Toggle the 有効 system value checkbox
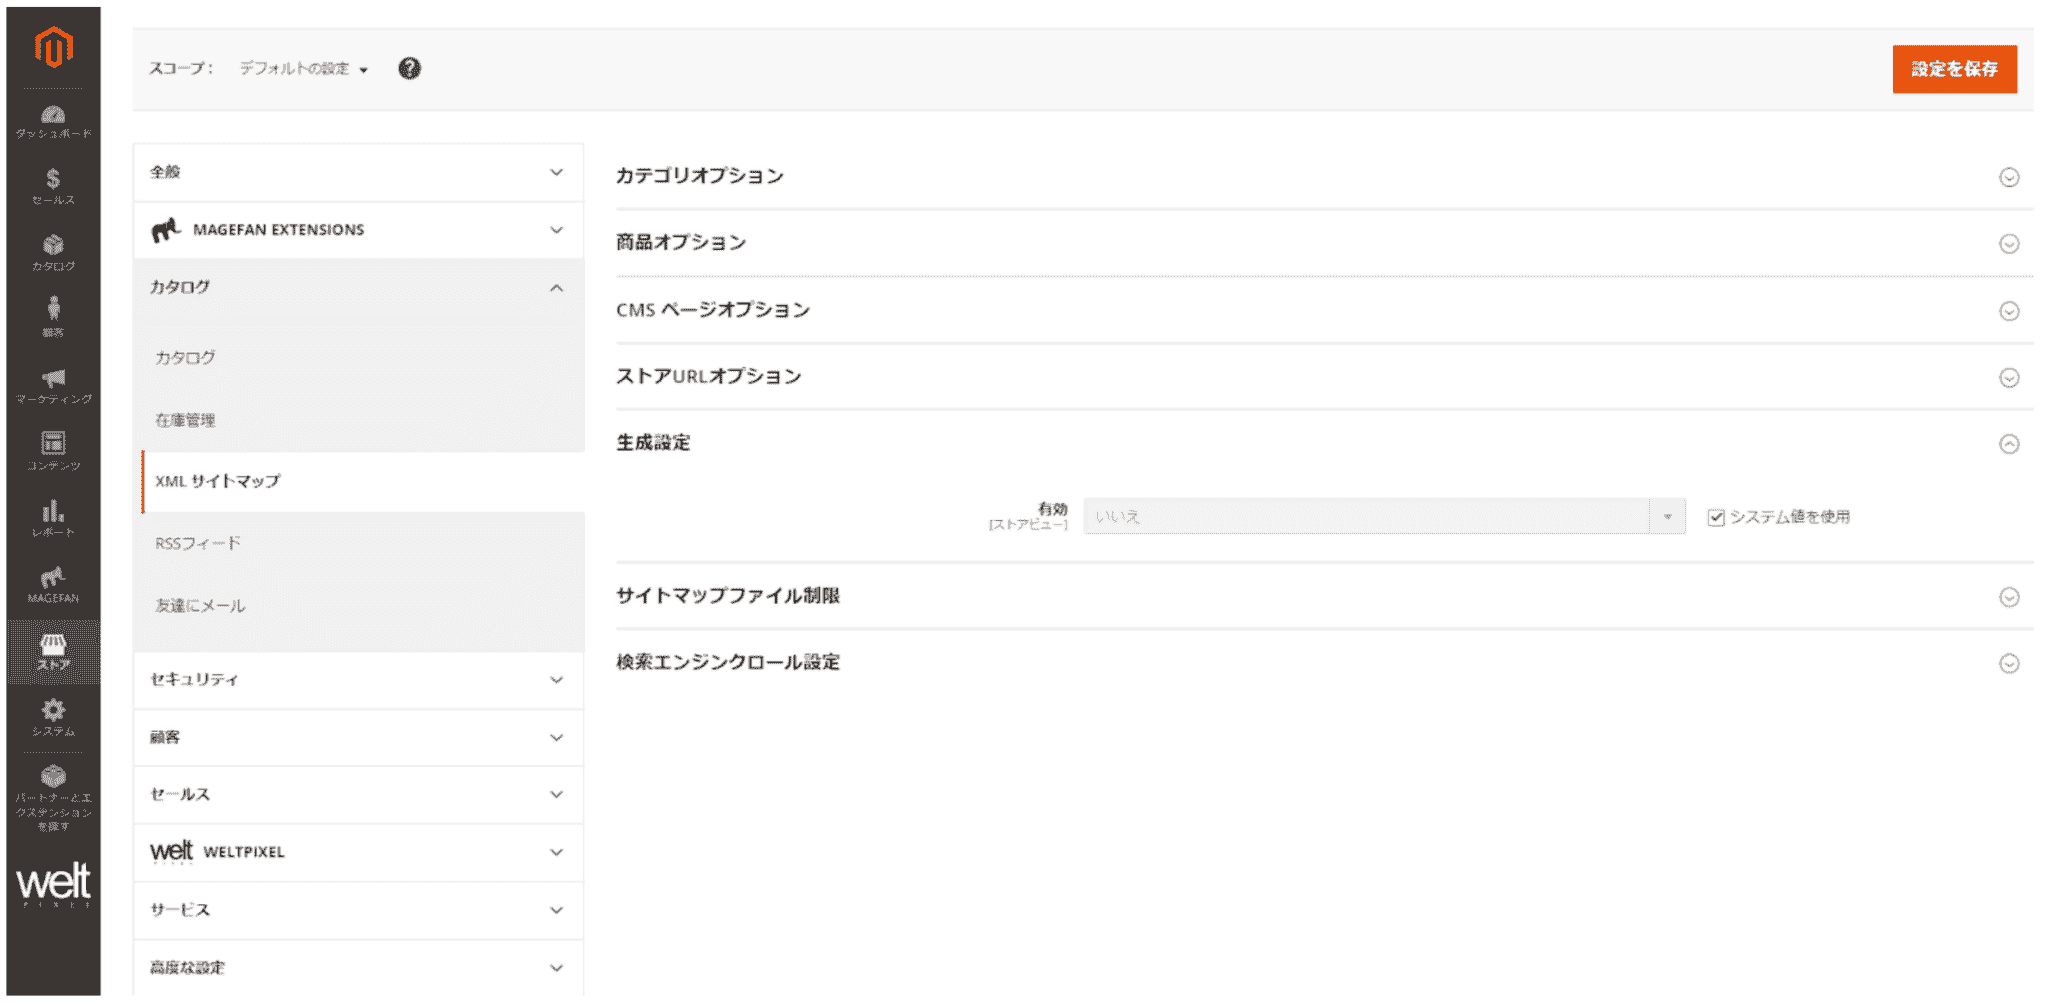Image resolution: width=2048 pixels, height=1004 pixels. pos(1716,516)
